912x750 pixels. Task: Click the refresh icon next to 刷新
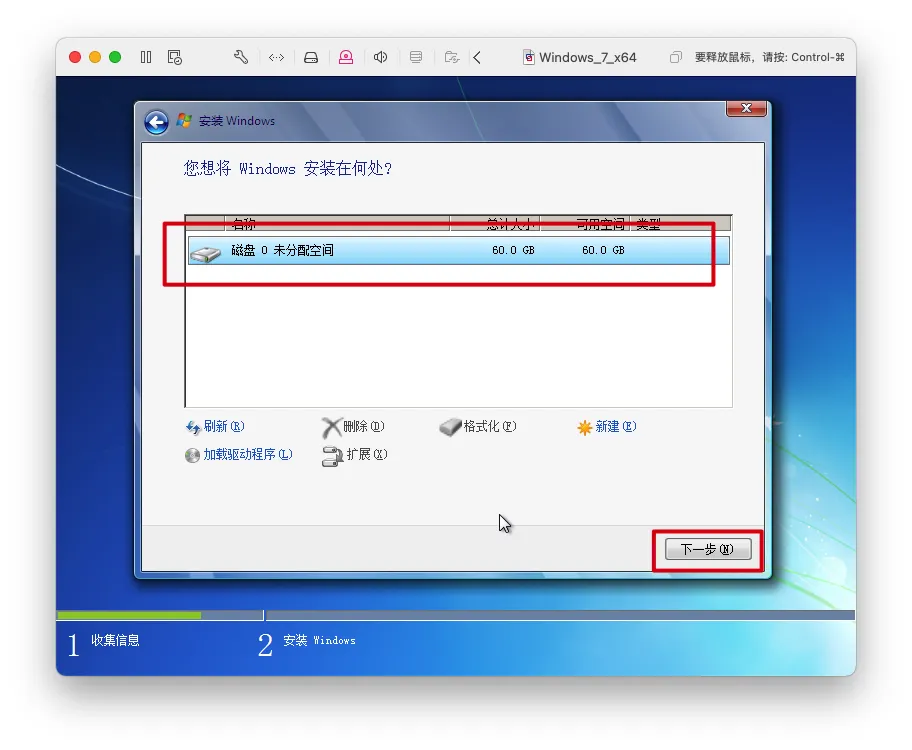193,428
